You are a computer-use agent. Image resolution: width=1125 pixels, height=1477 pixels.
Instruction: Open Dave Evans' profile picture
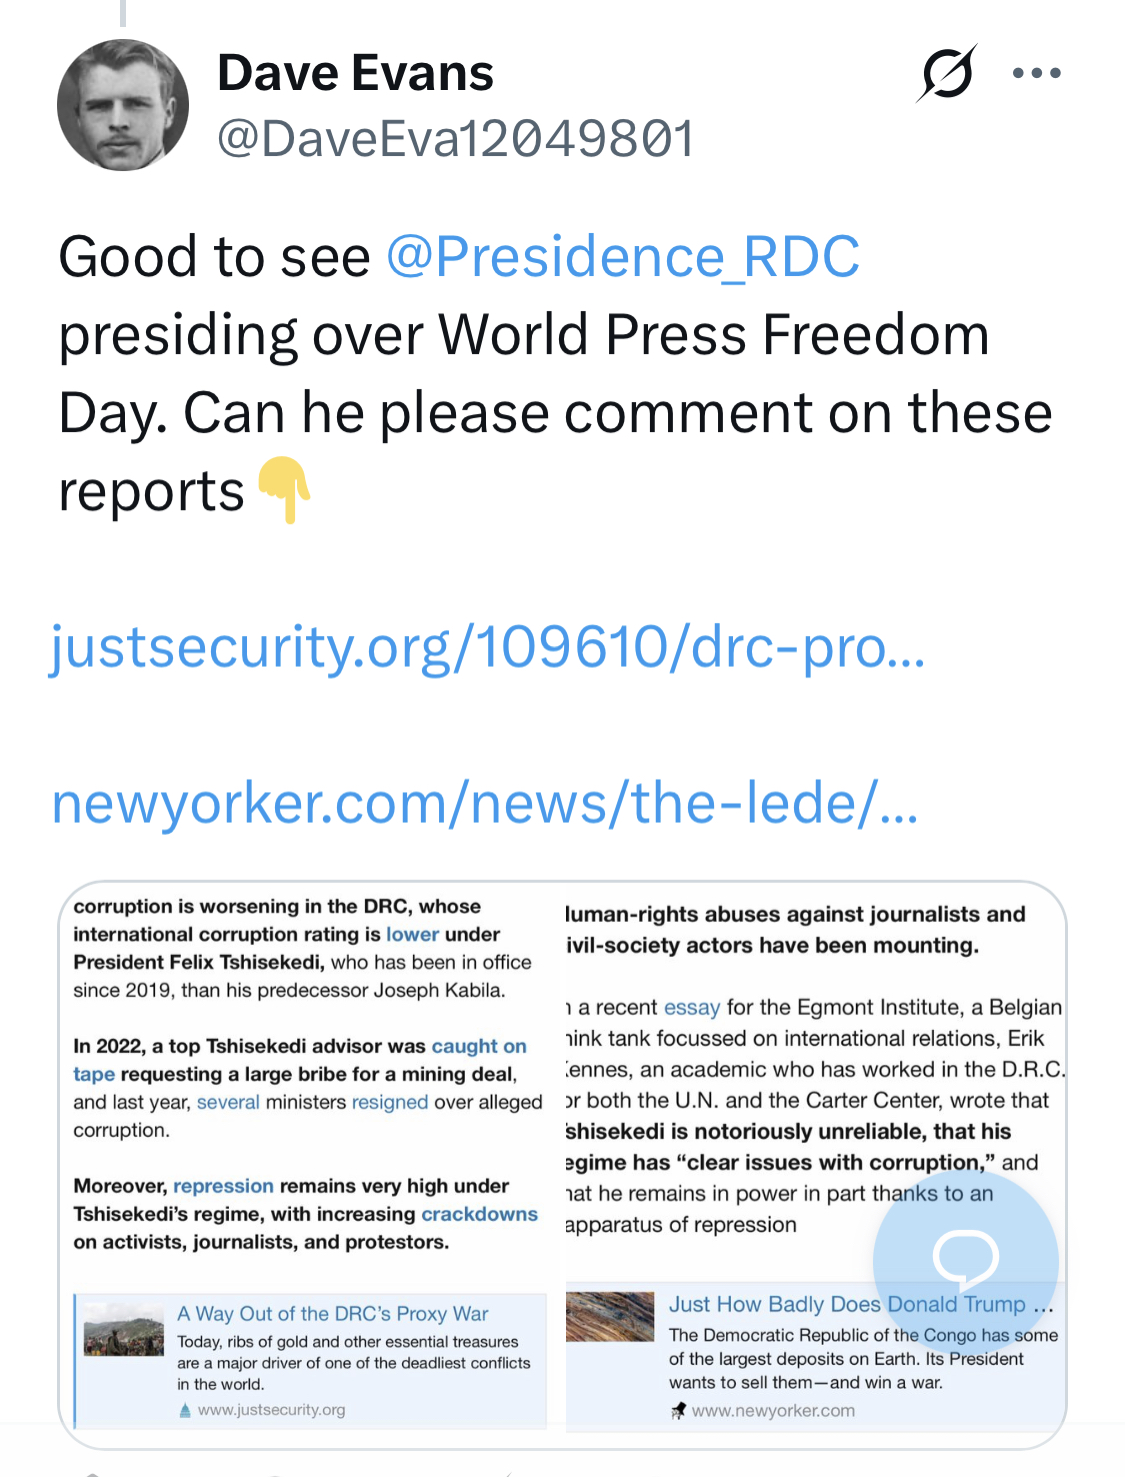click(x=123, y=105)
